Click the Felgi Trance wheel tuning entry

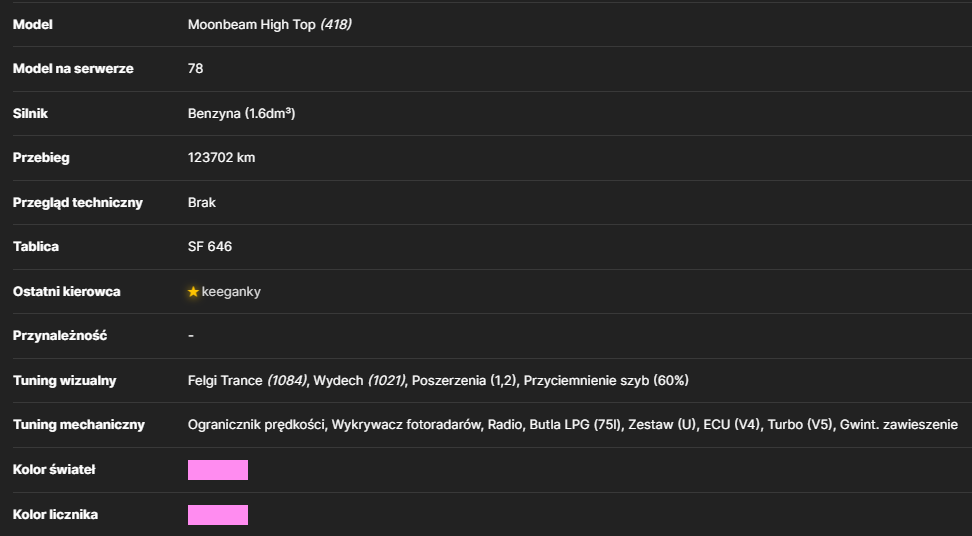(247, 380)
